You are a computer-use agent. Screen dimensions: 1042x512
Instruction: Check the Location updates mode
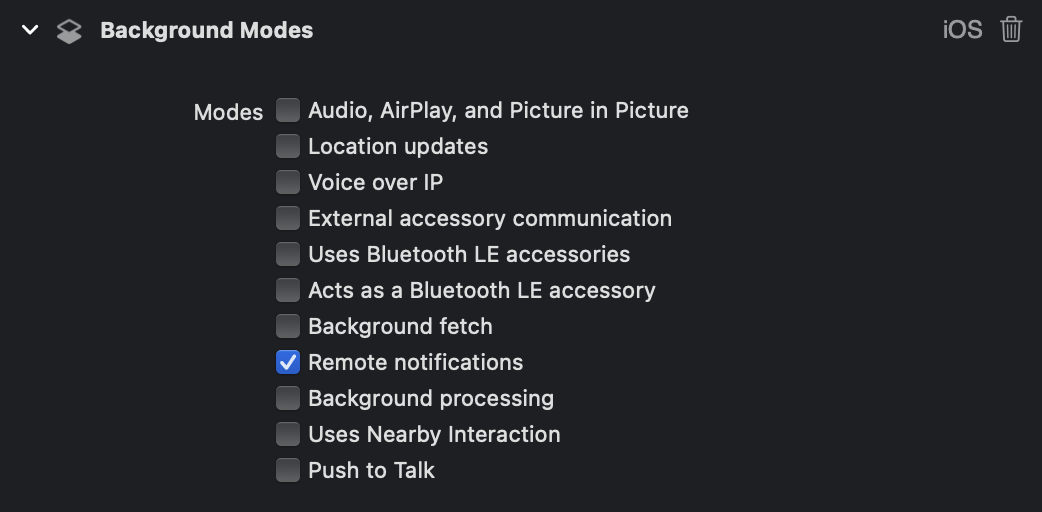pyautogui.click(x=288, y=146)
